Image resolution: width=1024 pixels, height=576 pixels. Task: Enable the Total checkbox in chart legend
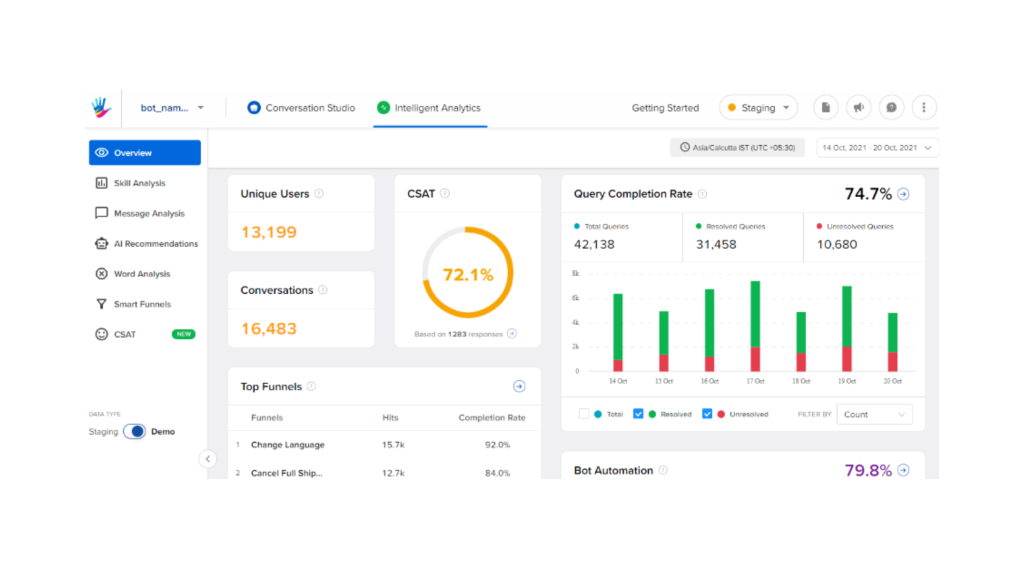(x=584, y=414)
